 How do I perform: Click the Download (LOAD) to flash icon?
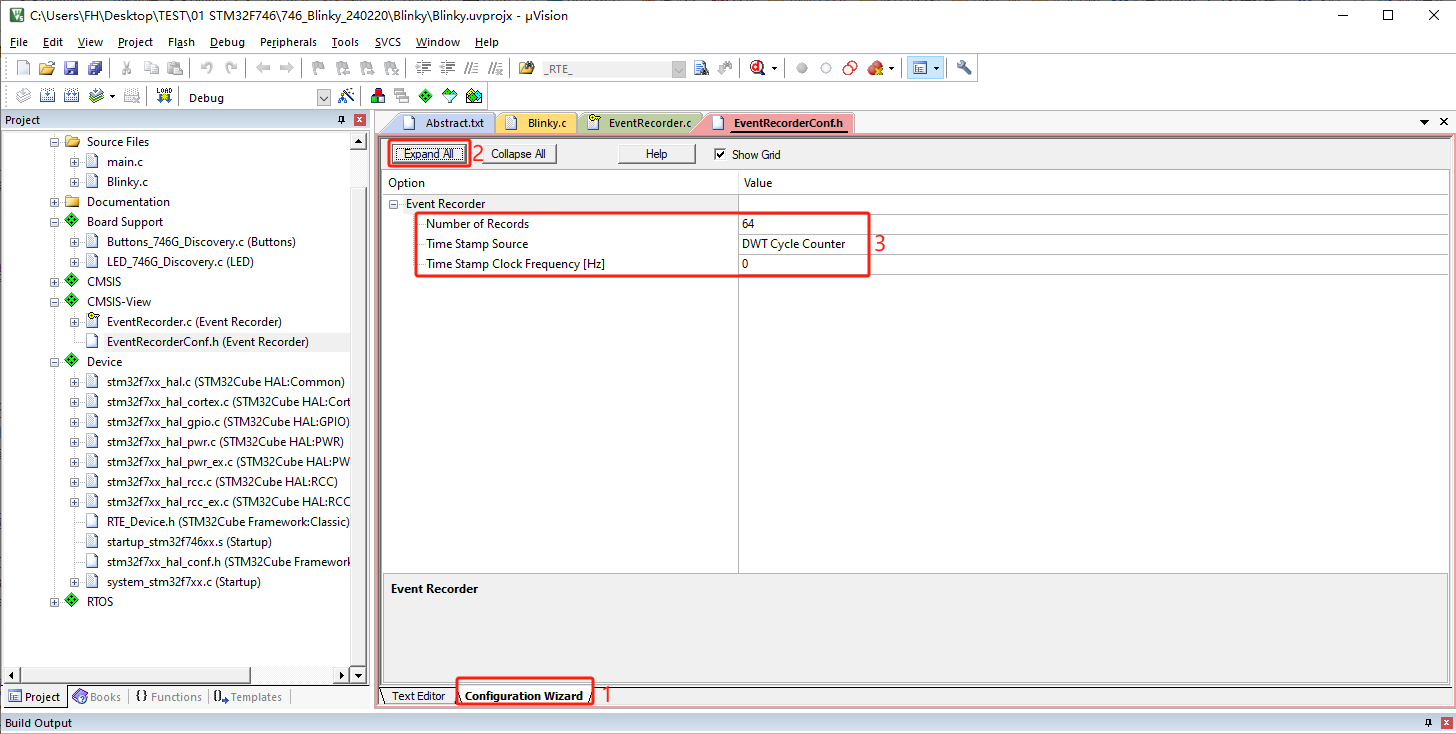(165, 96)
